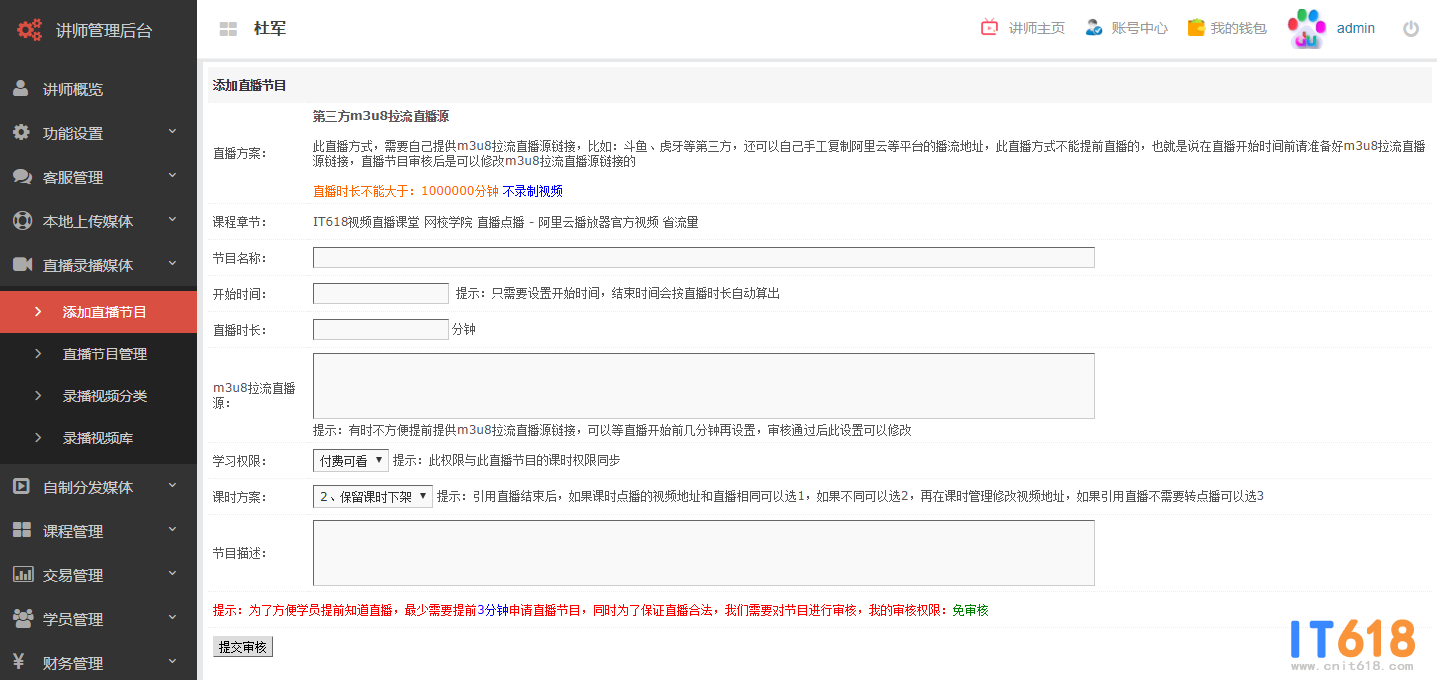Screen dimensions: 1437x680
Task: Click into the m3u8拉流直播源 textarea
Action: click(x=703, y=386)
